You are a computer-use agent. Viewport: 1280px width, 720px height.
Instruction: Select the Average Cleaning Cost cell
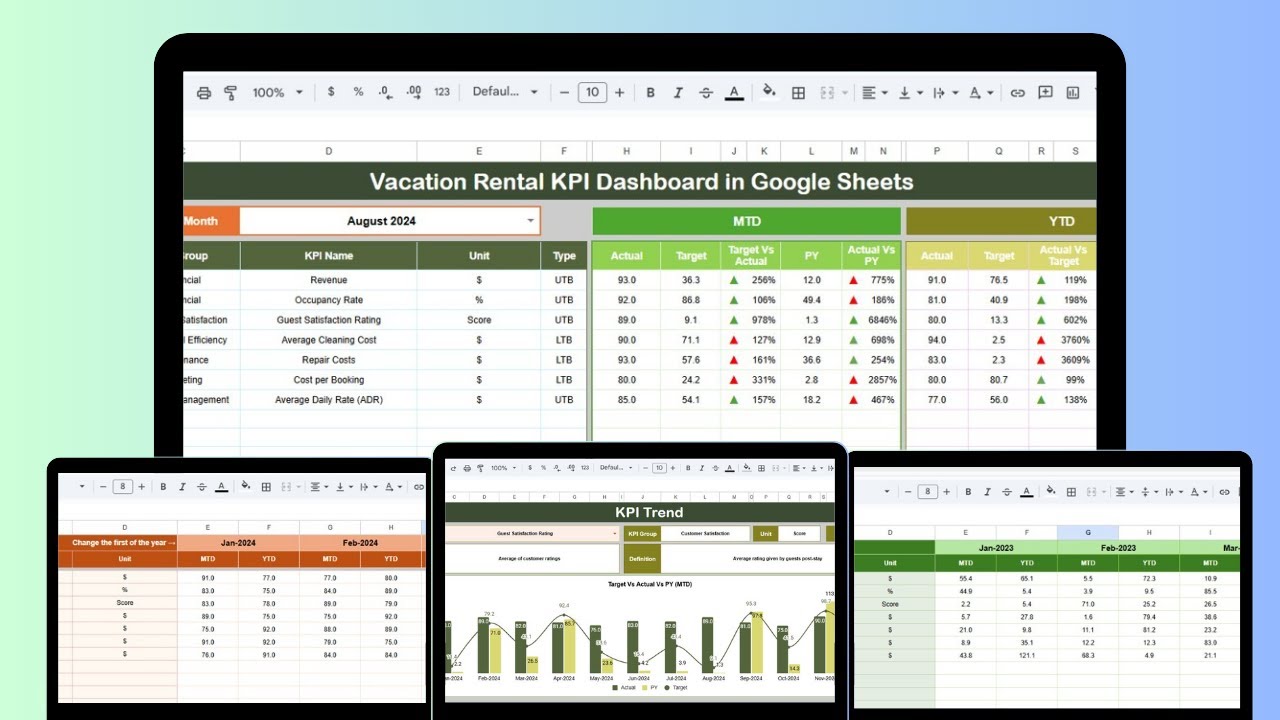tap(329, 340)
